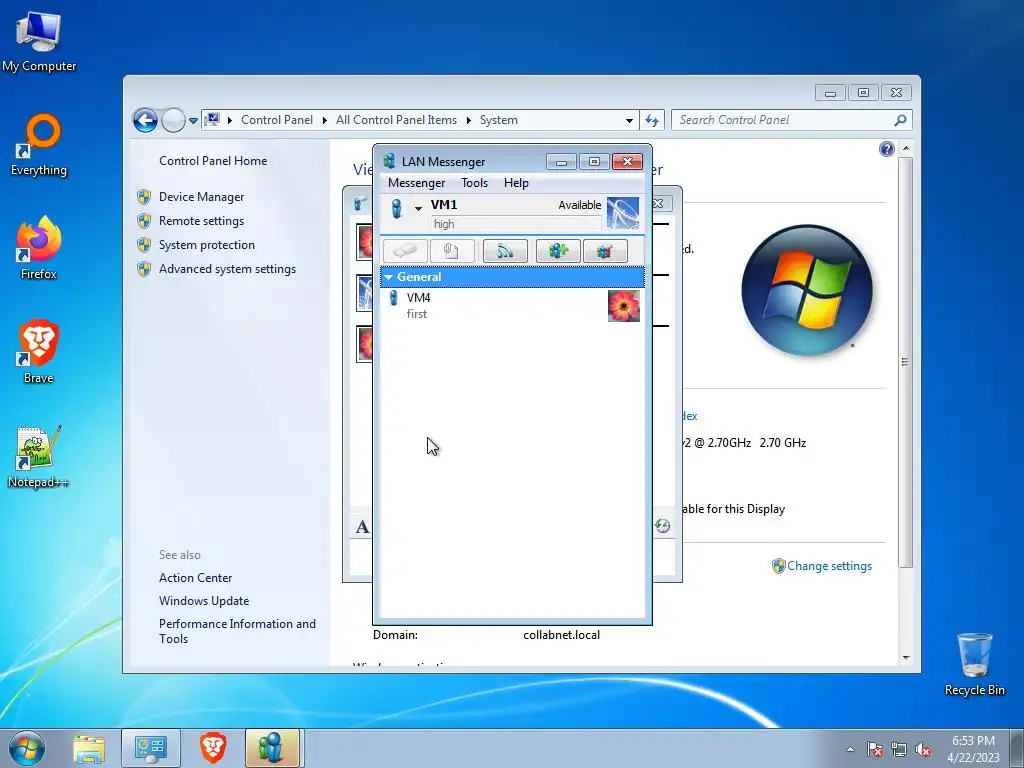The height and width of the screenshot is (768, 1024).
Task: Click the add group toolbar button
Action: [x=558, y=251]
